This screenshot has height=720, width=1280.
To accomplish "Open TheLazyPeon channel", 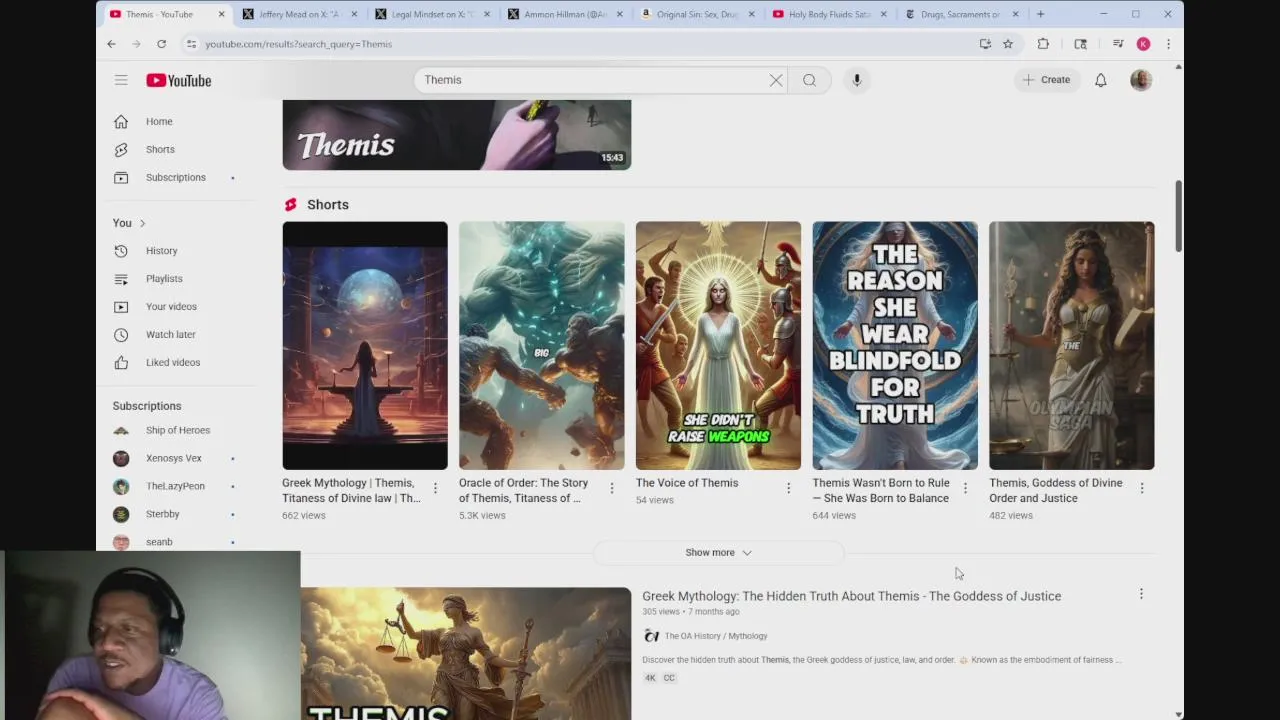I will 176,486.
